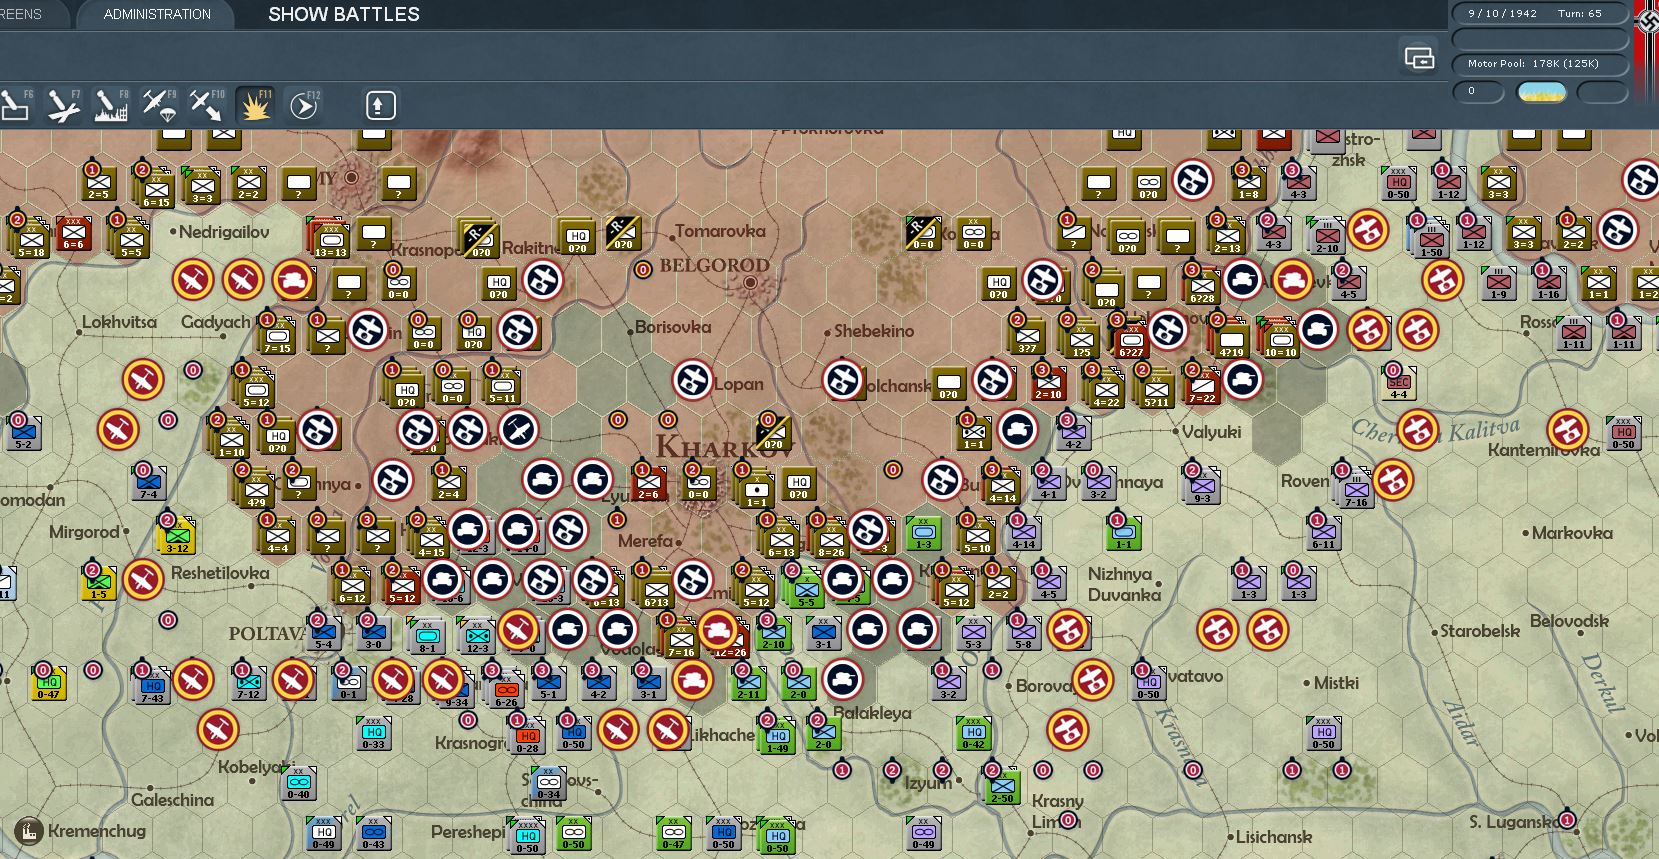Select the 6-26 unit counter
Image resolution: width=1659 pixels, height=859 pixels.
click(506, 690)
